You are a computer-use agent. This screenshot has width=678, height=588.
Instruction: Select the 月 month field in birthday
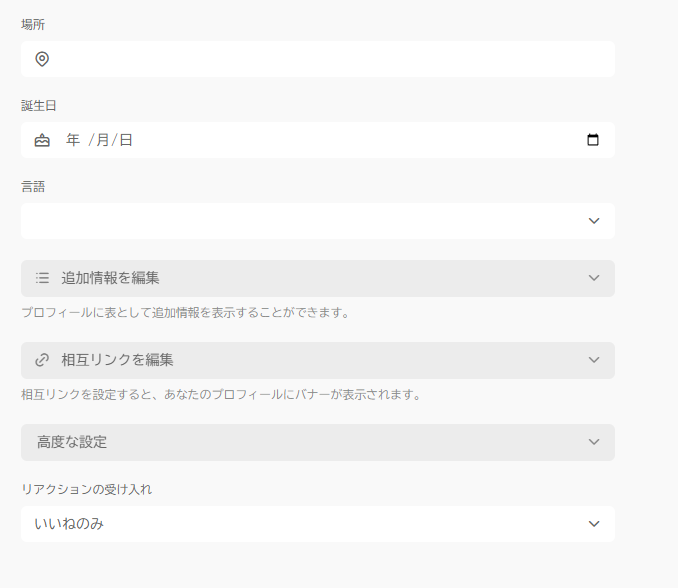coord(102,140)
